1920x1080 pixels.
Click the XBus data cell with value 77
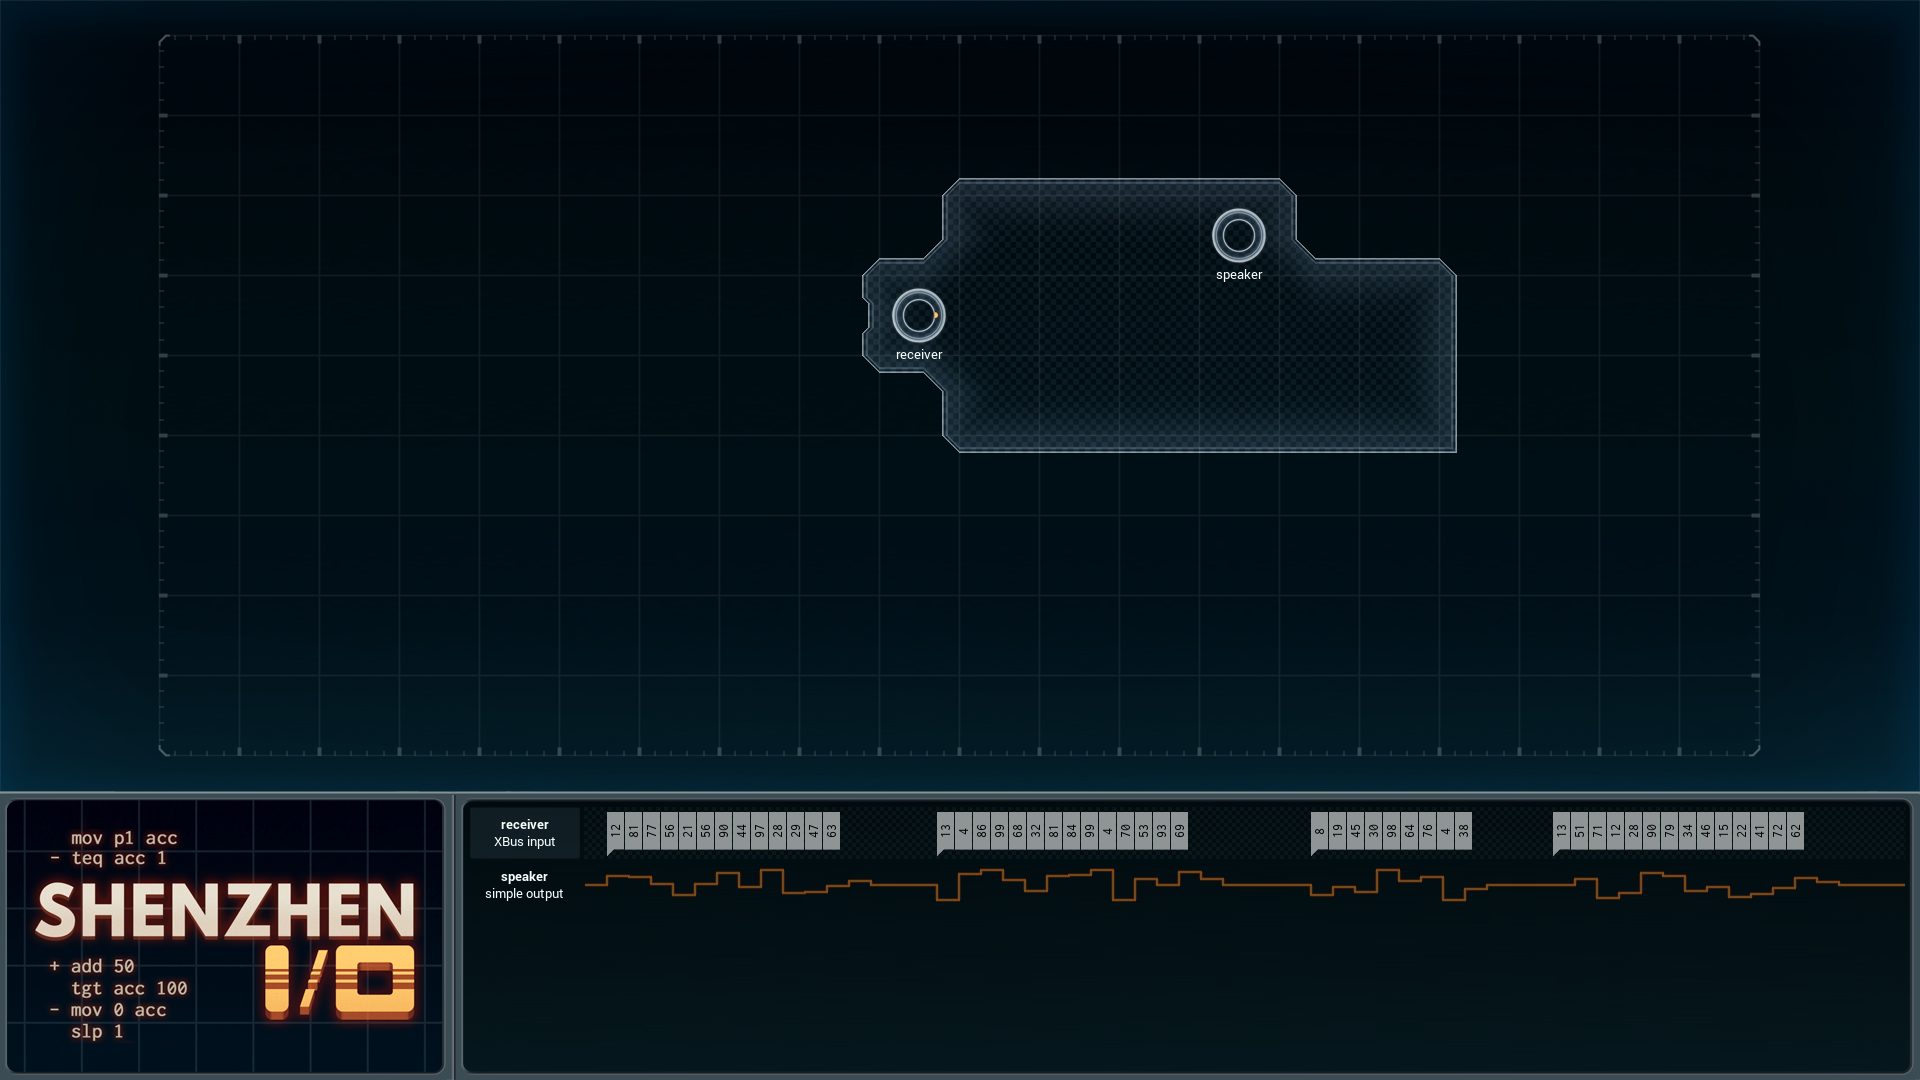pyautogui.click(x=652, y=831)
